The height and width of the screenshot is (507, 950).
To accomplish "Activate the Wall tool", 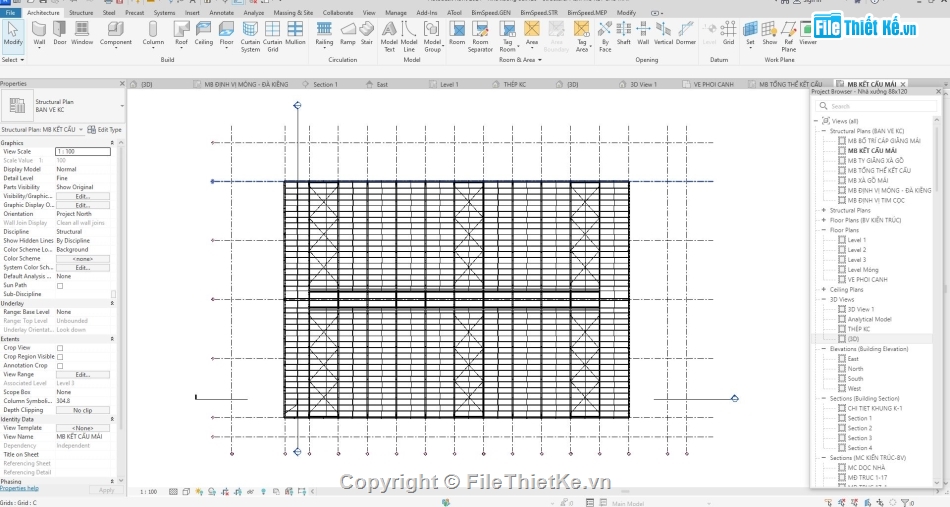I will click(x=39, y=33).
